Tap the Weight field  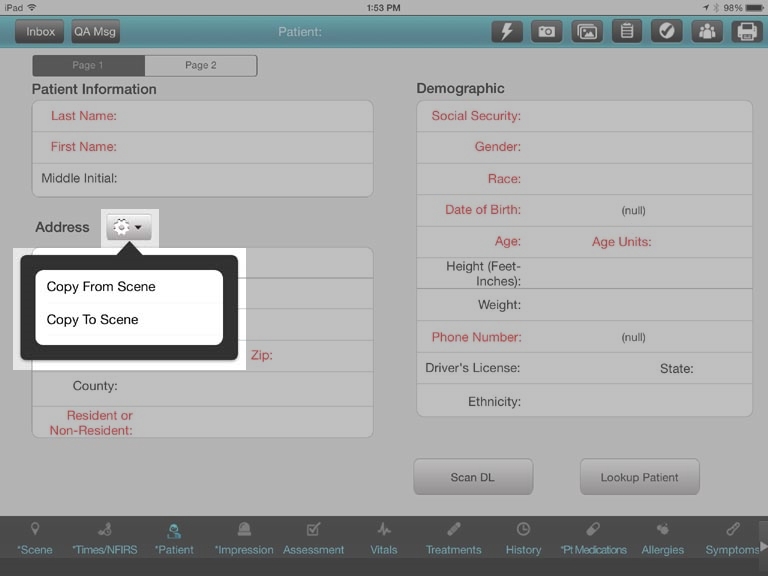point(584,305)
